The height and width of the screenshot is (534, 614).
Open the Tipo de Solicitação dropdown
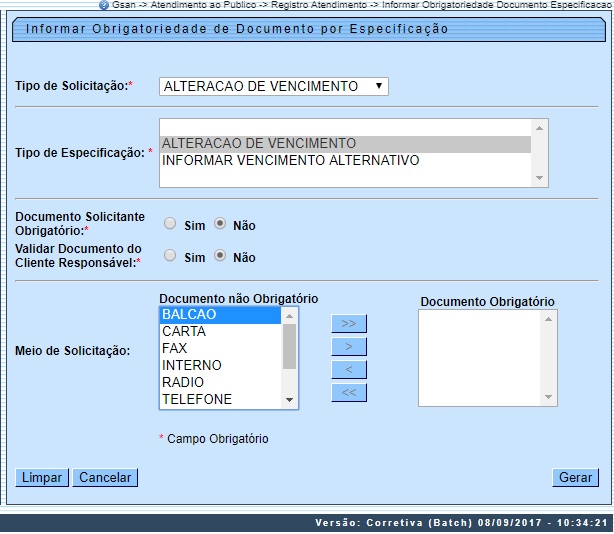pos(273,86)
